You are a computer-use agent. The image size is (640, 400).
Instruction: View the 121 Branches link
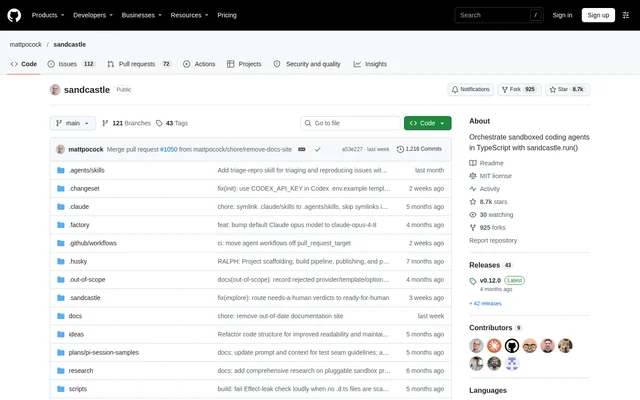pos(126,123)
